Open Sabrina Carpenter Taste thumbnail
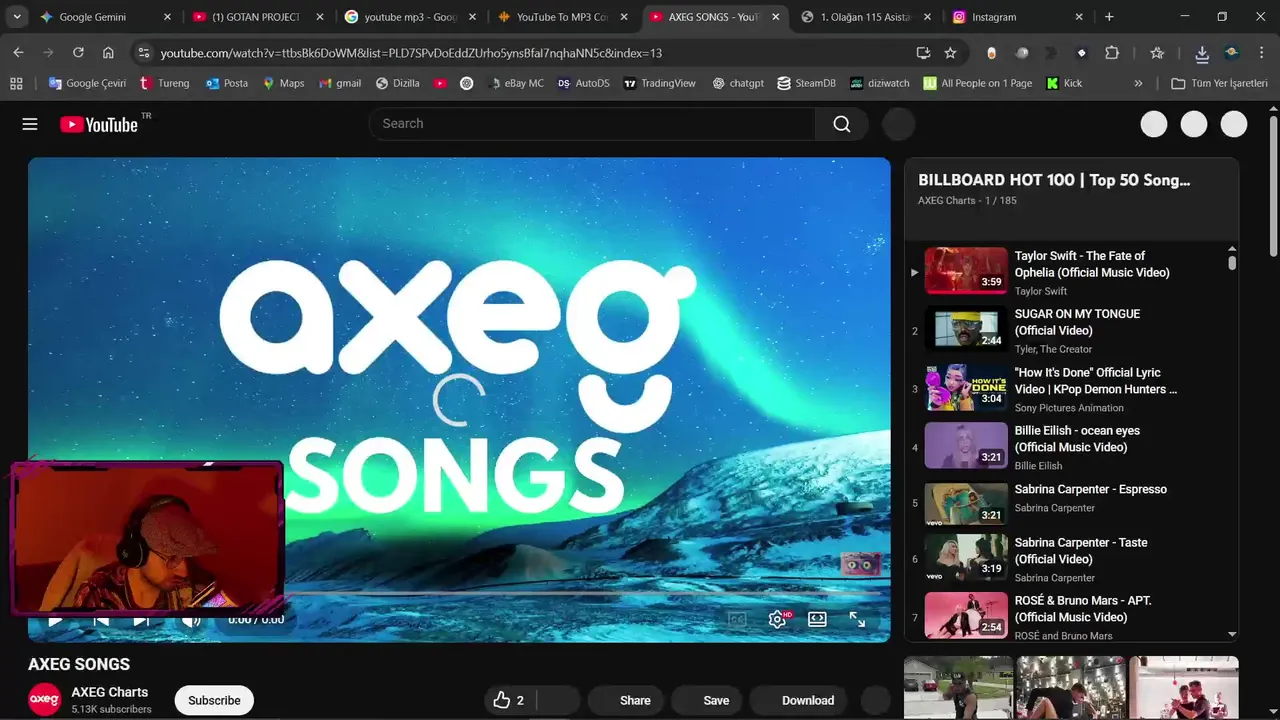 click(x=966, y=558)
